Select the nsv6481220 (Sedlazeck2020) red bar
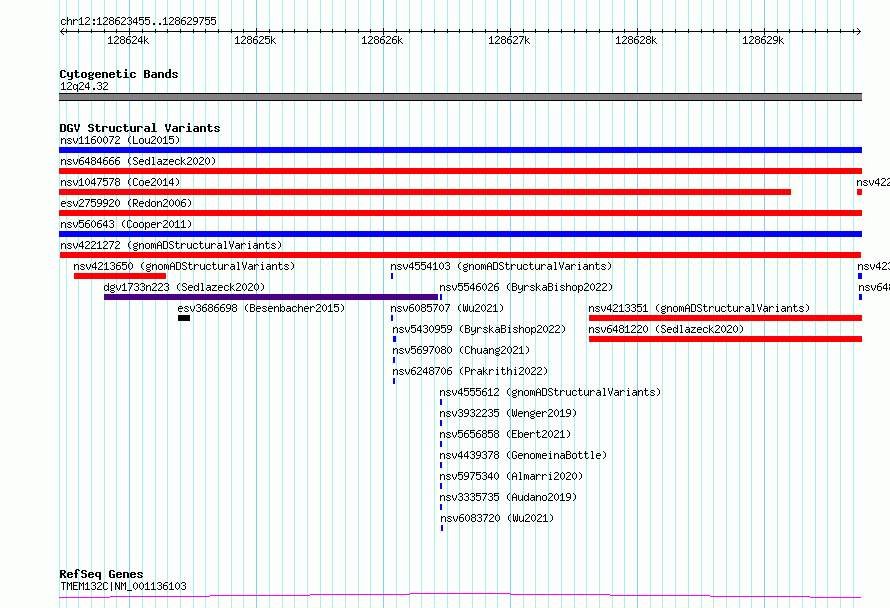 [x=725, y=339]
